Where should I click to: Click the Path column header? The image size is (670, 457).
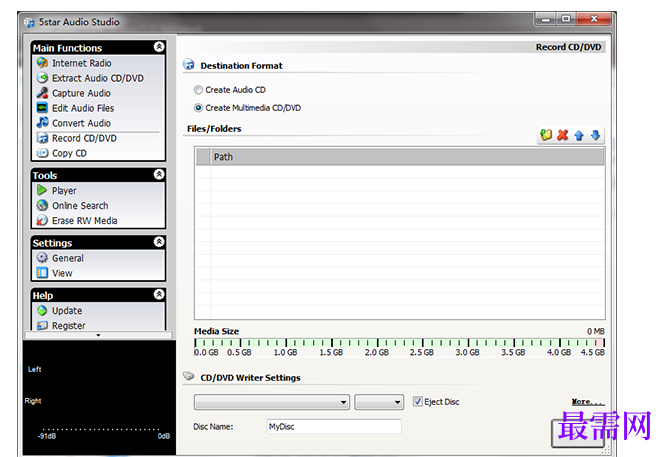coord(408,157)
